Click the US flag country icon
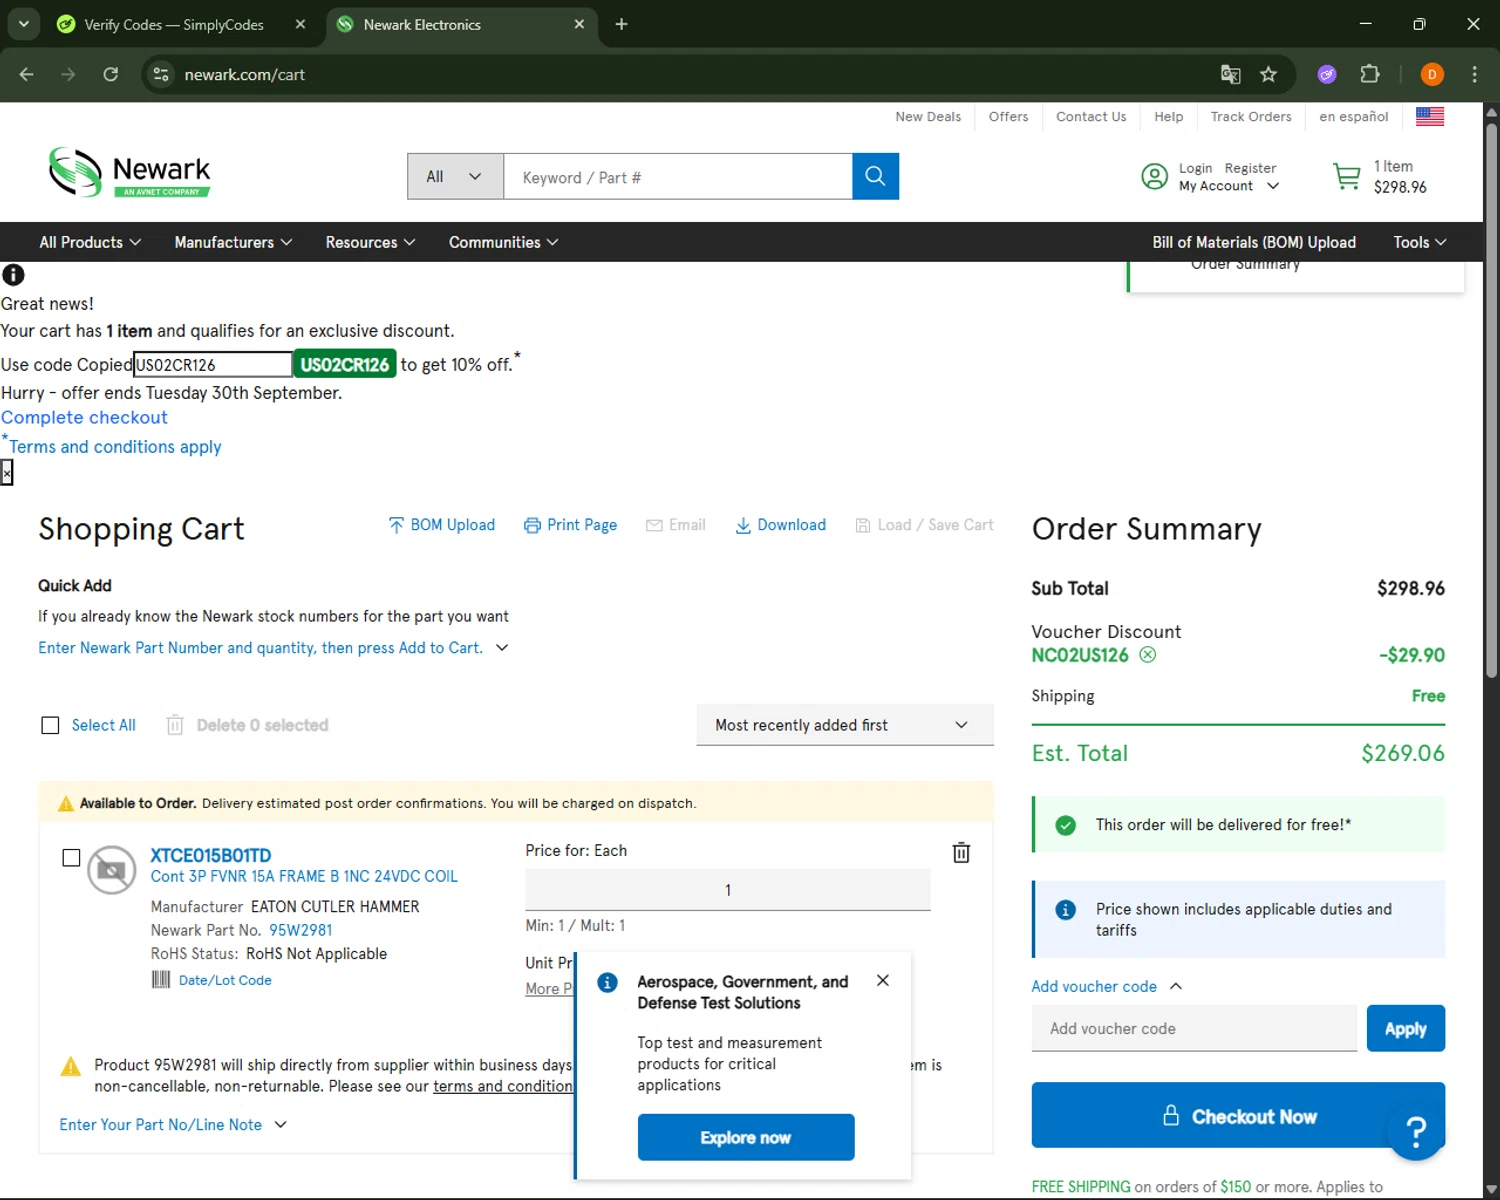This screenshot has height=1200, width=1500. (x=1429, y=117)
